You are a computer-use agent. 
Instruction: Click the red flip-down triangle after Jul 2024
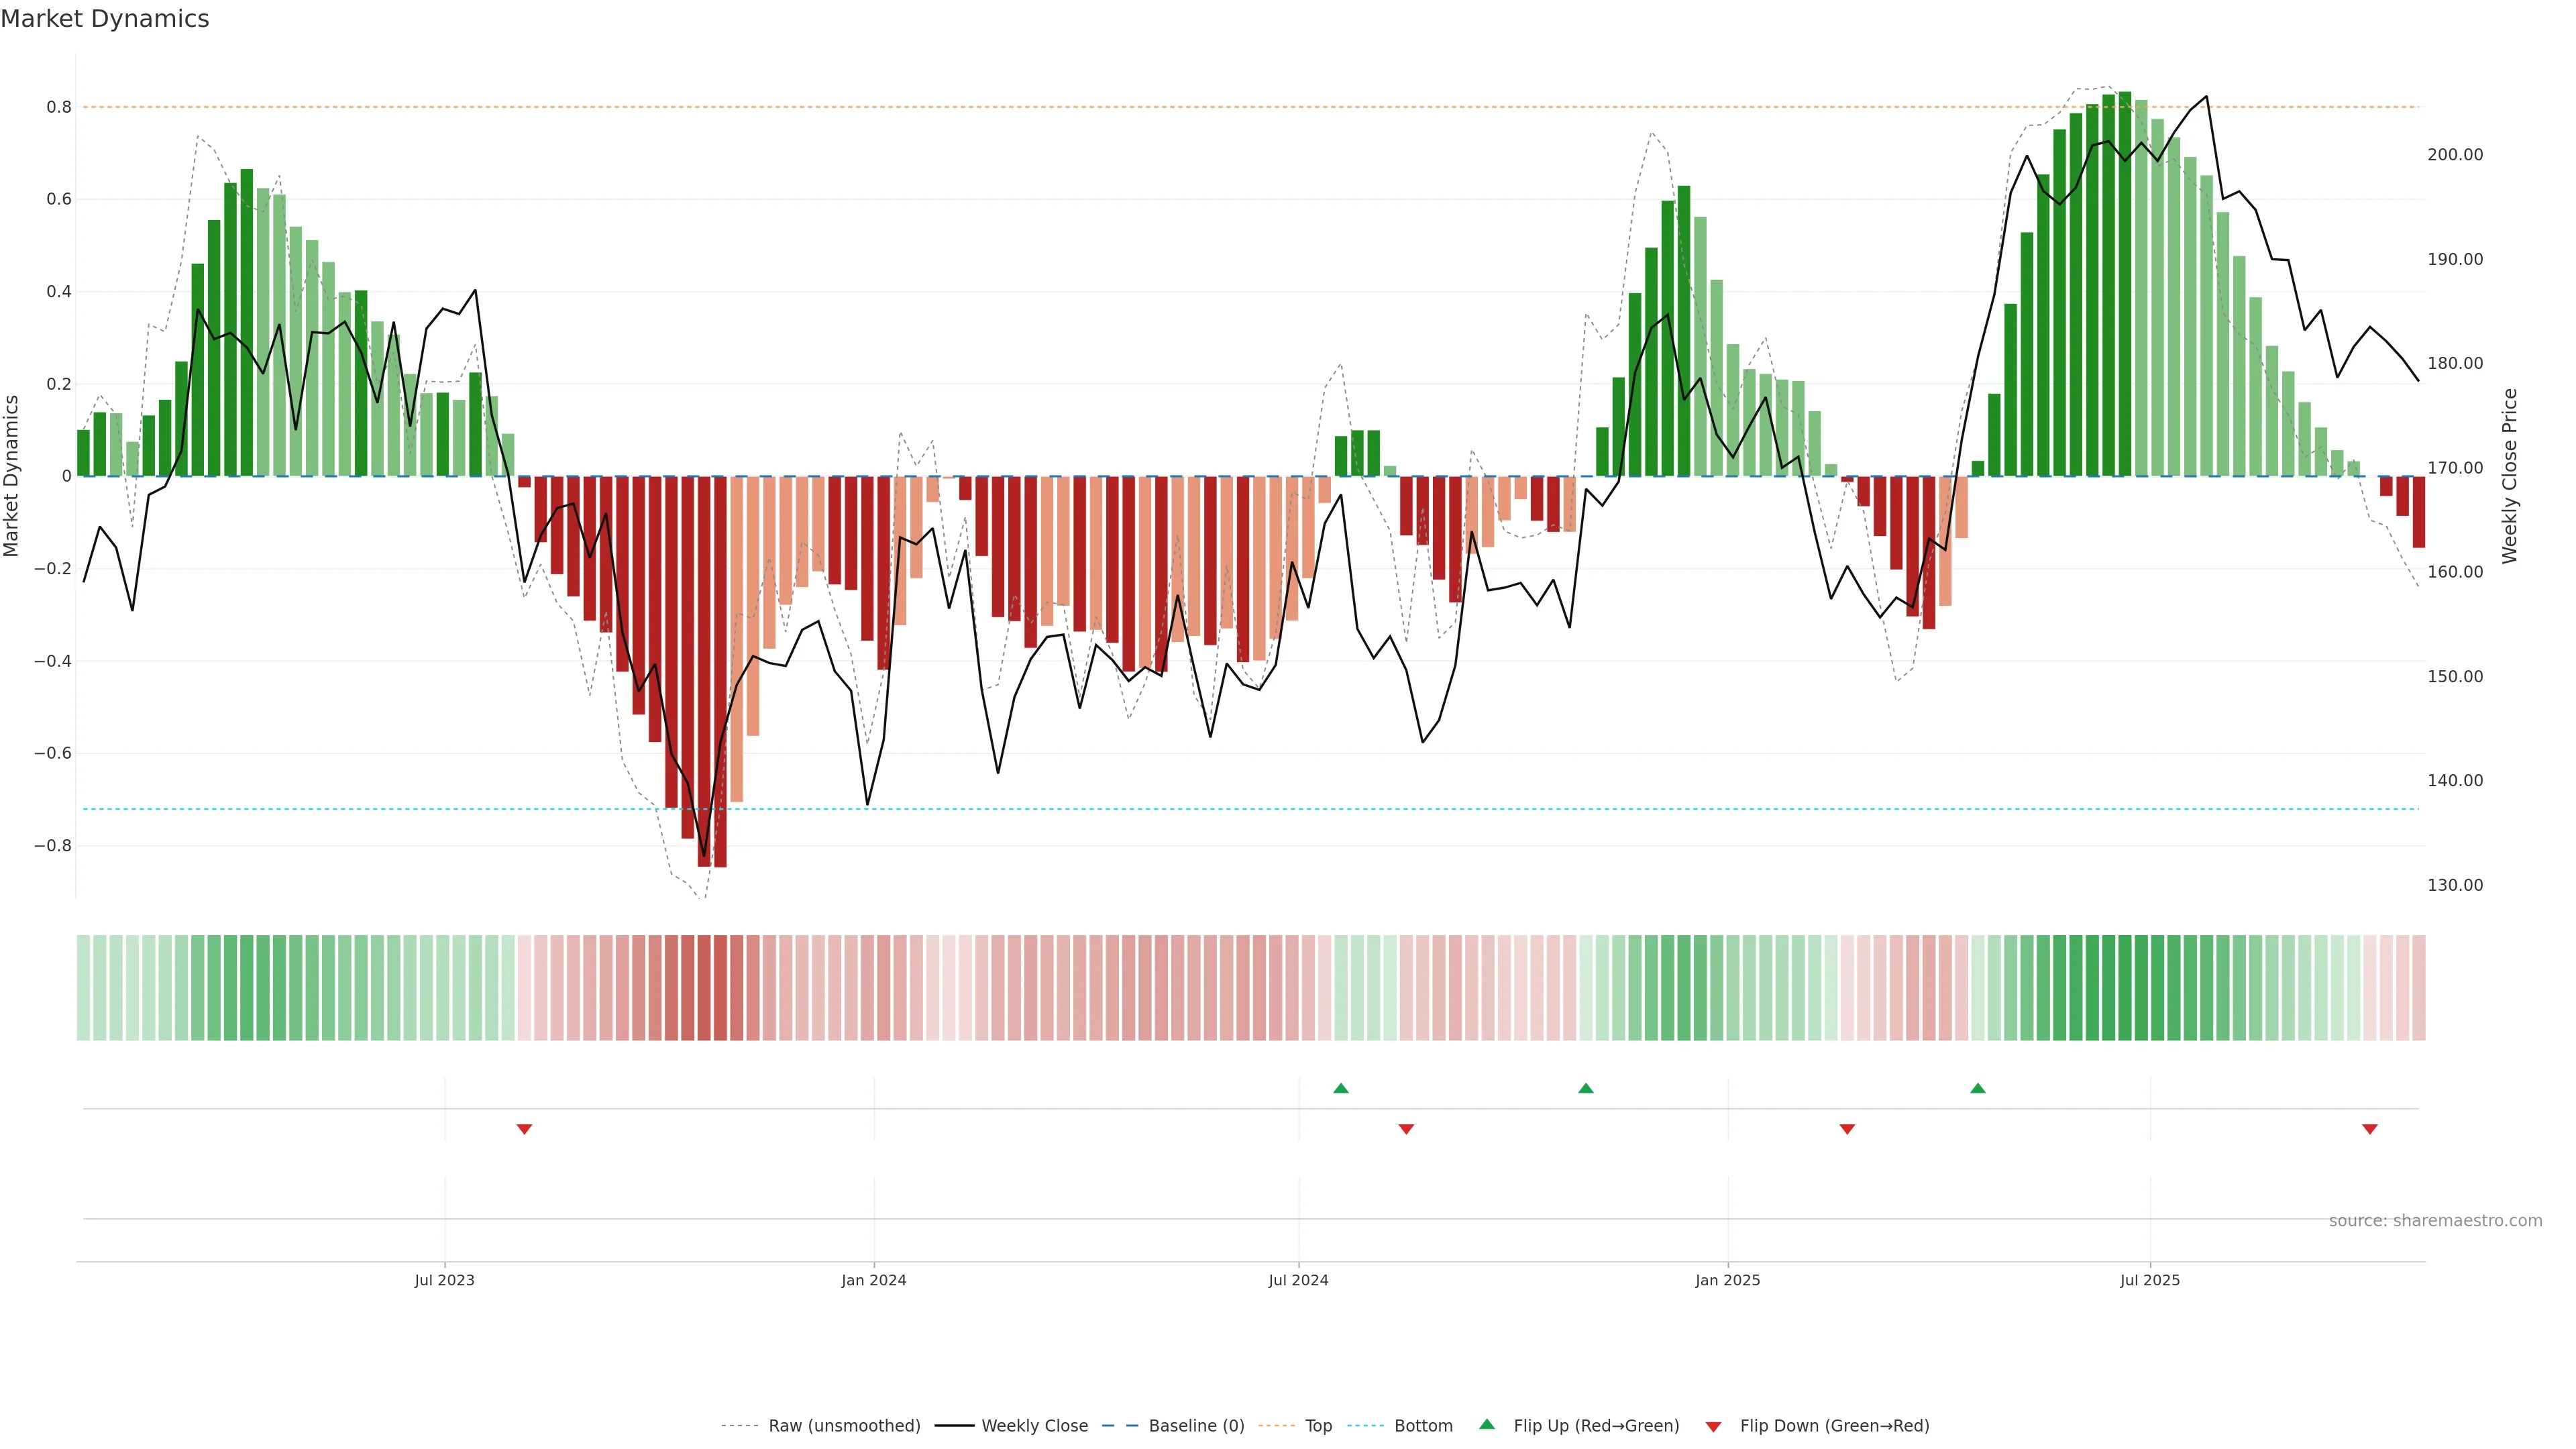(1406, 1129)
